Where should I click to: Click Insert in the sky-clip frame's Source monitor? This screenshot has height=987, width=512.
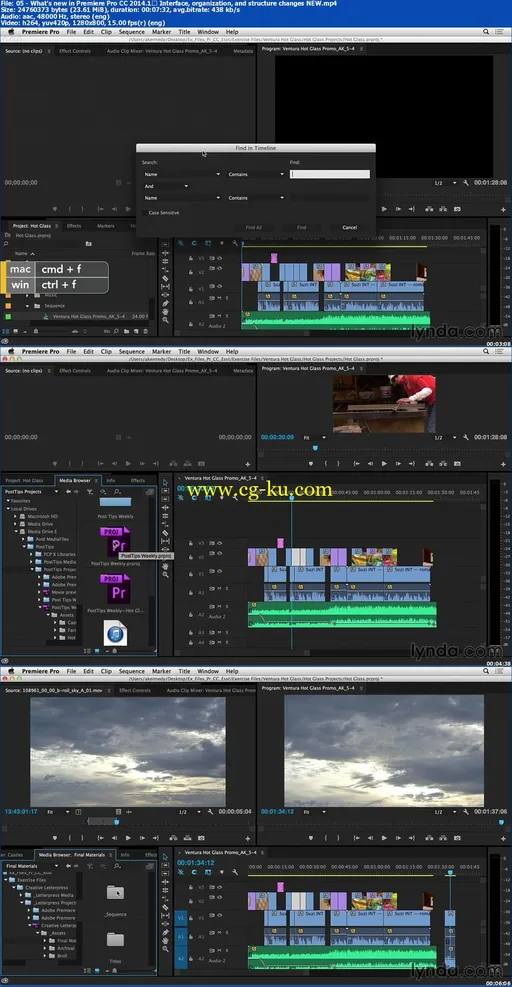(x=172, y=838)
